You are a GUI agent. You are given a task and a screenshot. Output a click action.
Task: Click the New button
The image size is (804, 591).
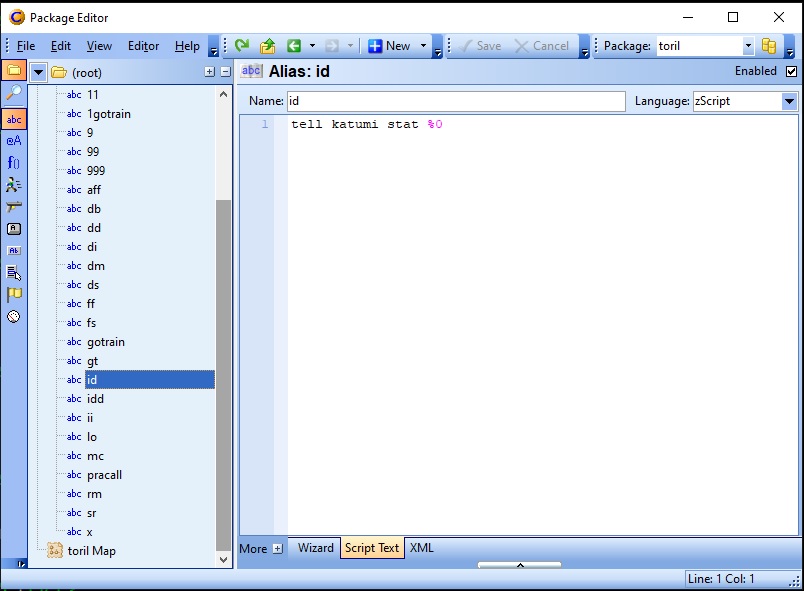[389, 46]
